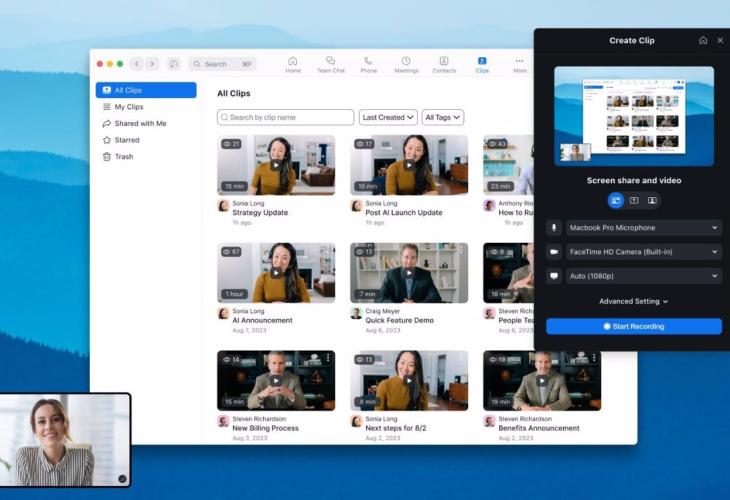Go to the Phone tab

368,62
